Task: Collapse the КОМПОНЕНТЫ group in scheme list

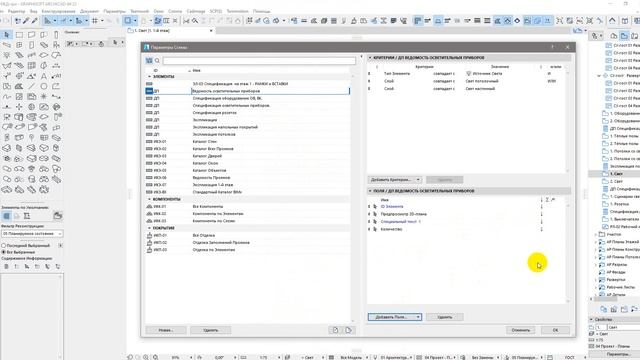Action: point(149,199)
